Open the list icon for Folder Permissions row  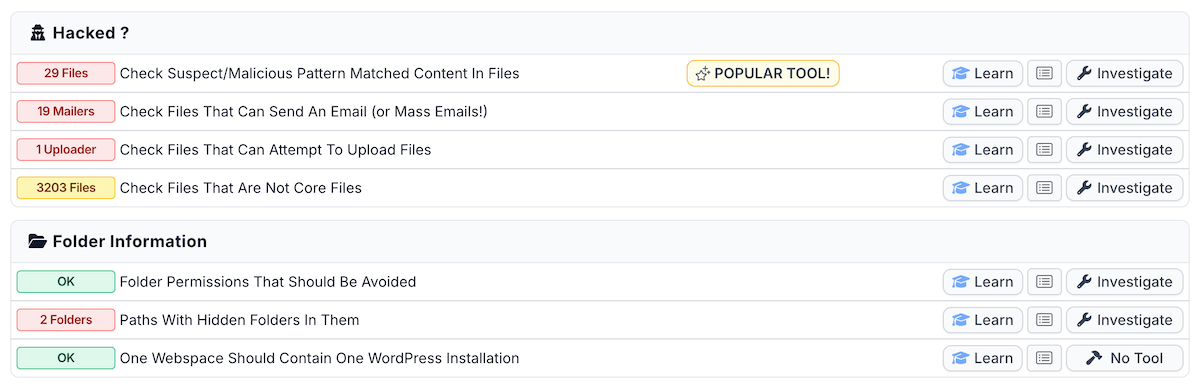coord(1044,282)
